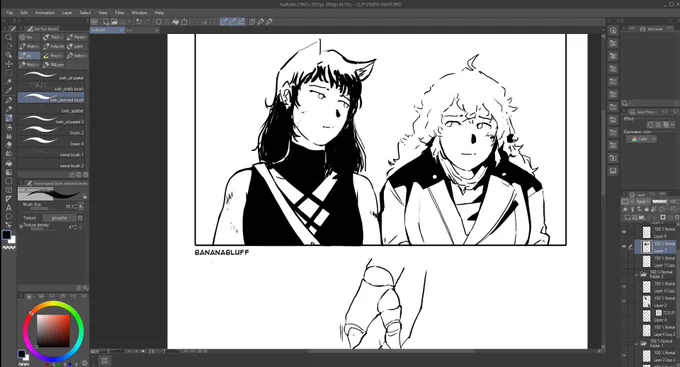Select the Gradient tool
Image resolution: width=680 pixels, height=367 pixels.
(x=8, y=172)
